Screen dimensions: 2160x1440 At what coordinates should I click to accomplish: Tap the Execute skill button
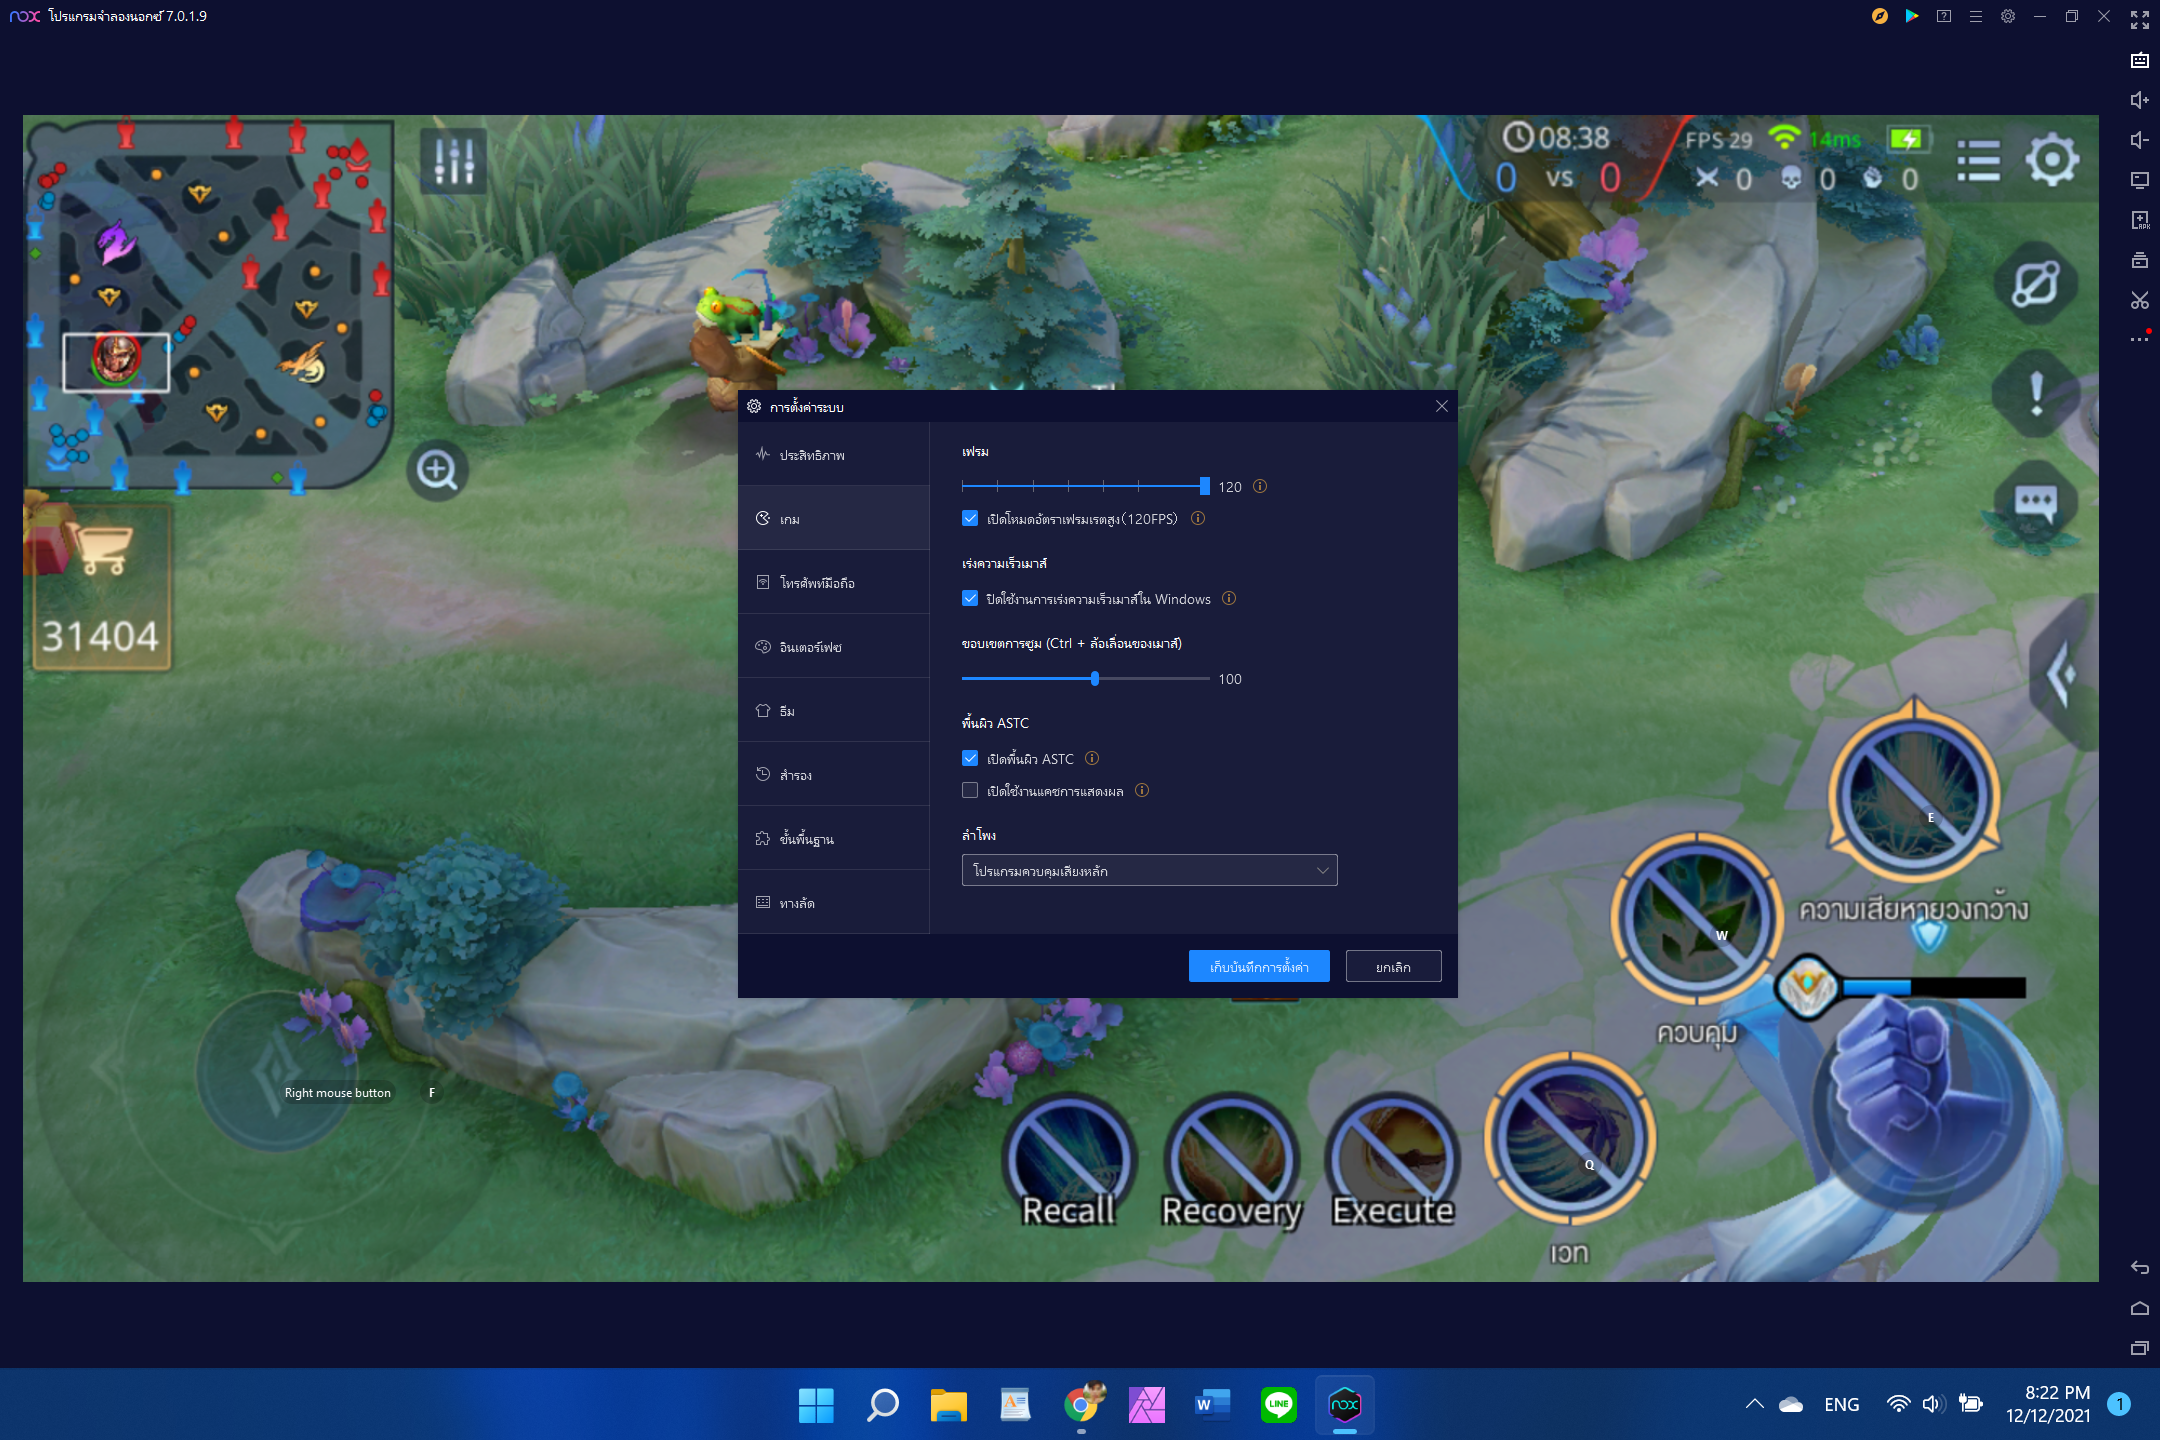(x=1393, y=1162)
